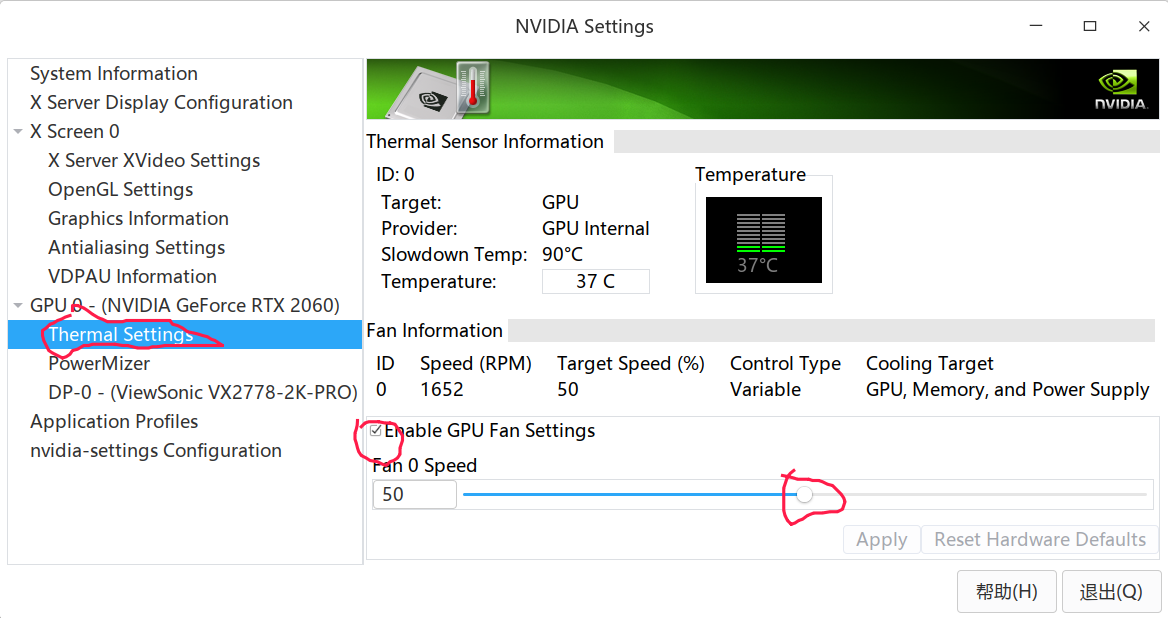Select the DP-0 ViewSonic display entry
Image resolution: width=1168 pixels, height=618 pixels.
click(x=202, y=393)
